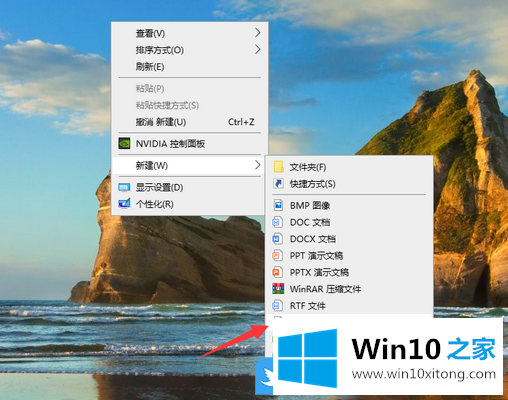Open the 排序方式(O) menu entry
Image resolution: width=508 pixels, height=400 pixels.
[x=189, y=50]
